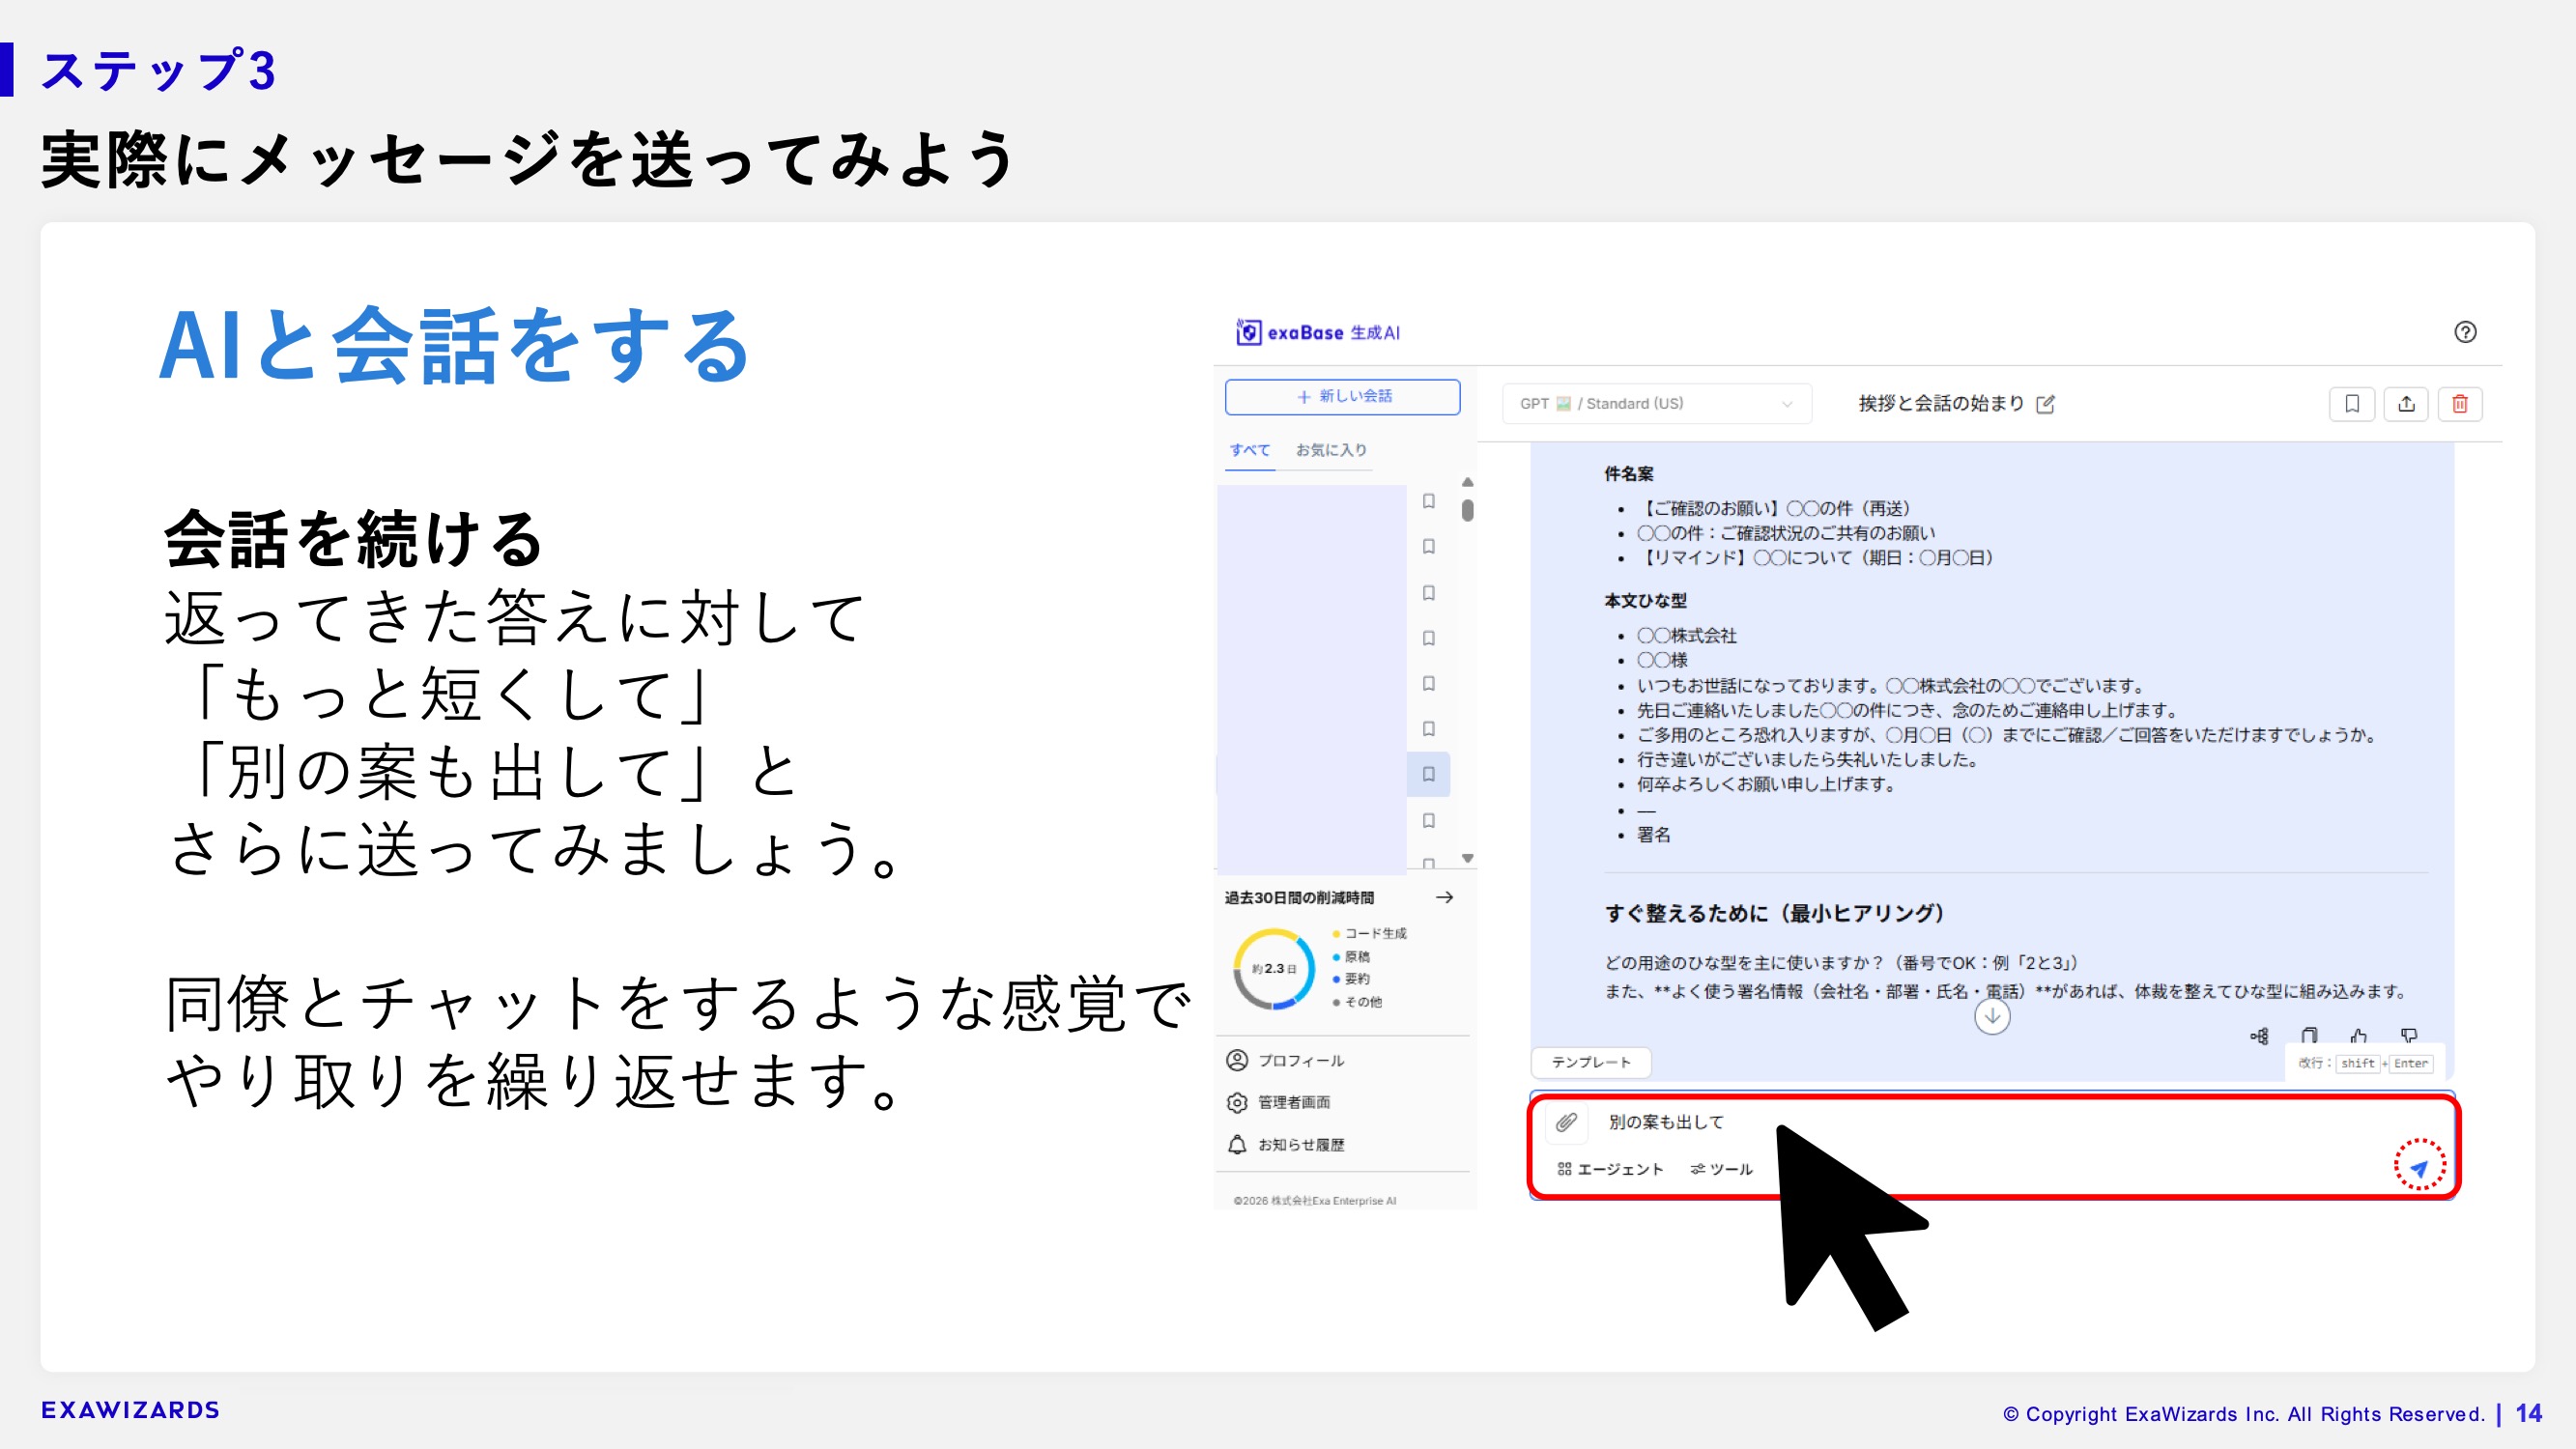This screenshot has height=1449, width=2576.
Task: Click the share/export upload icon in header
Action: [2406, 404]
